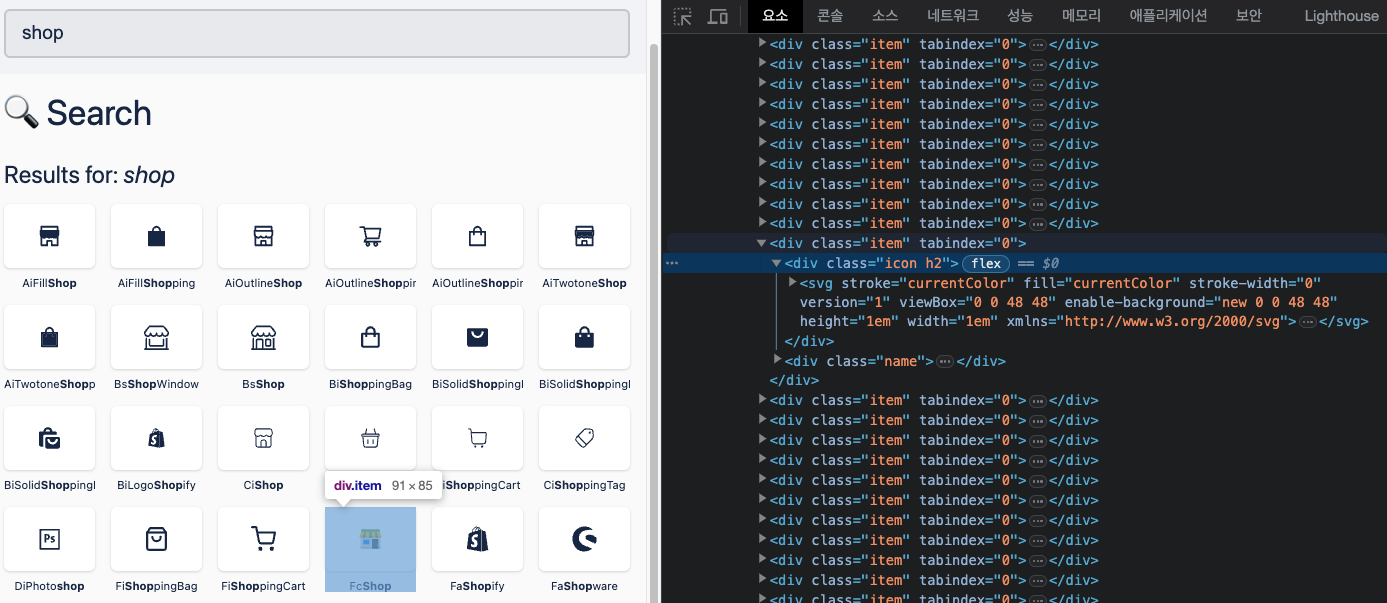Viewport: 1387px width, 603px height.
Task: Collapse the div class="icon h2" node
Action: pos(777,263)
